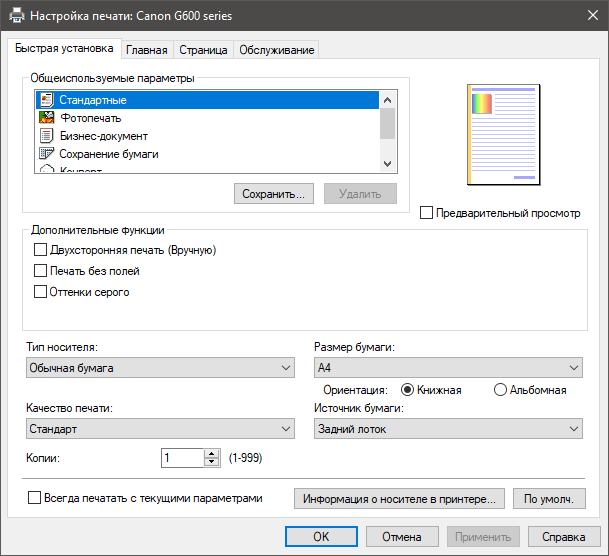This screenshot has width=609, height=556.
Task: Open Справка help button
Action: point(564,537)
